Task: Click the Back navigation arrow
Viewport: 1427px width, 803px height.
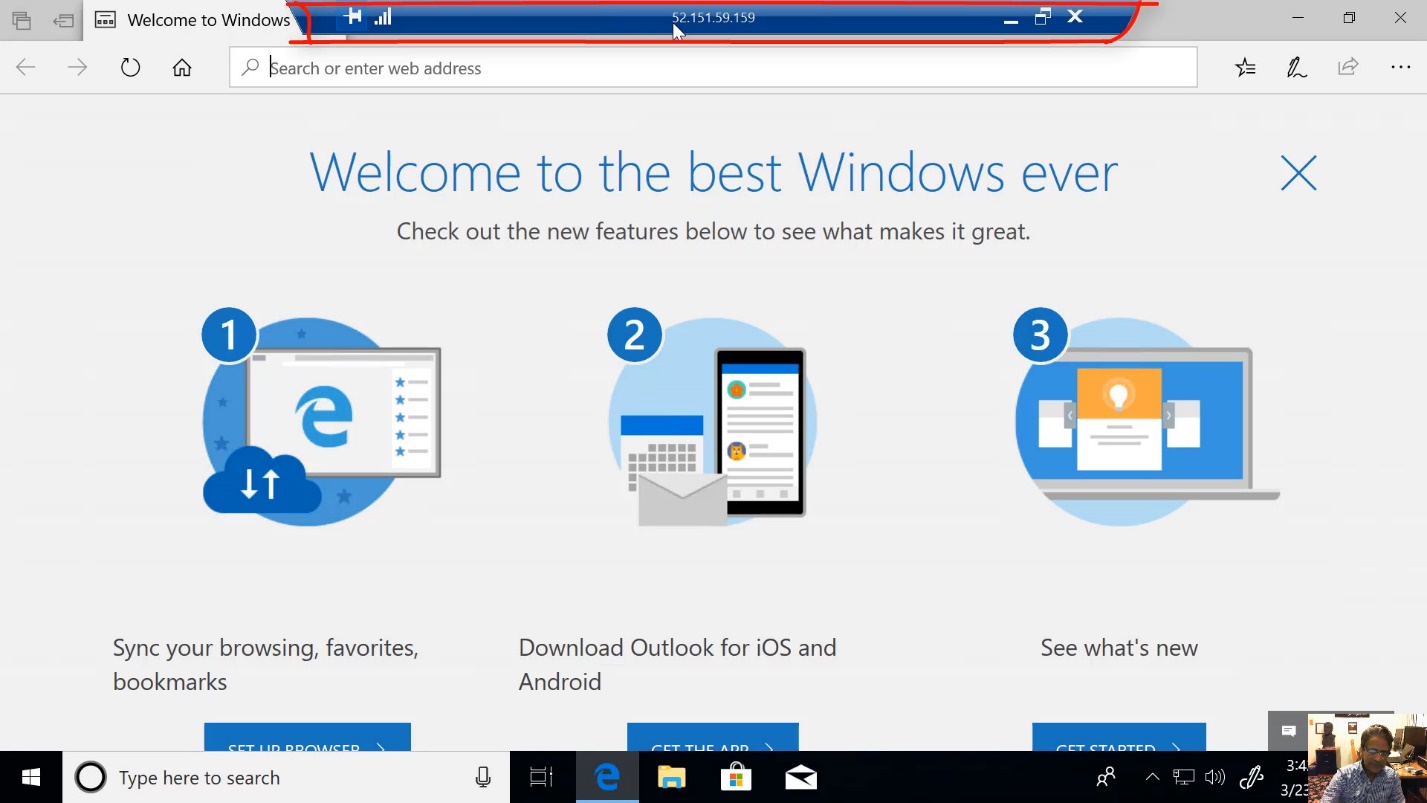Action: point(26,68)
